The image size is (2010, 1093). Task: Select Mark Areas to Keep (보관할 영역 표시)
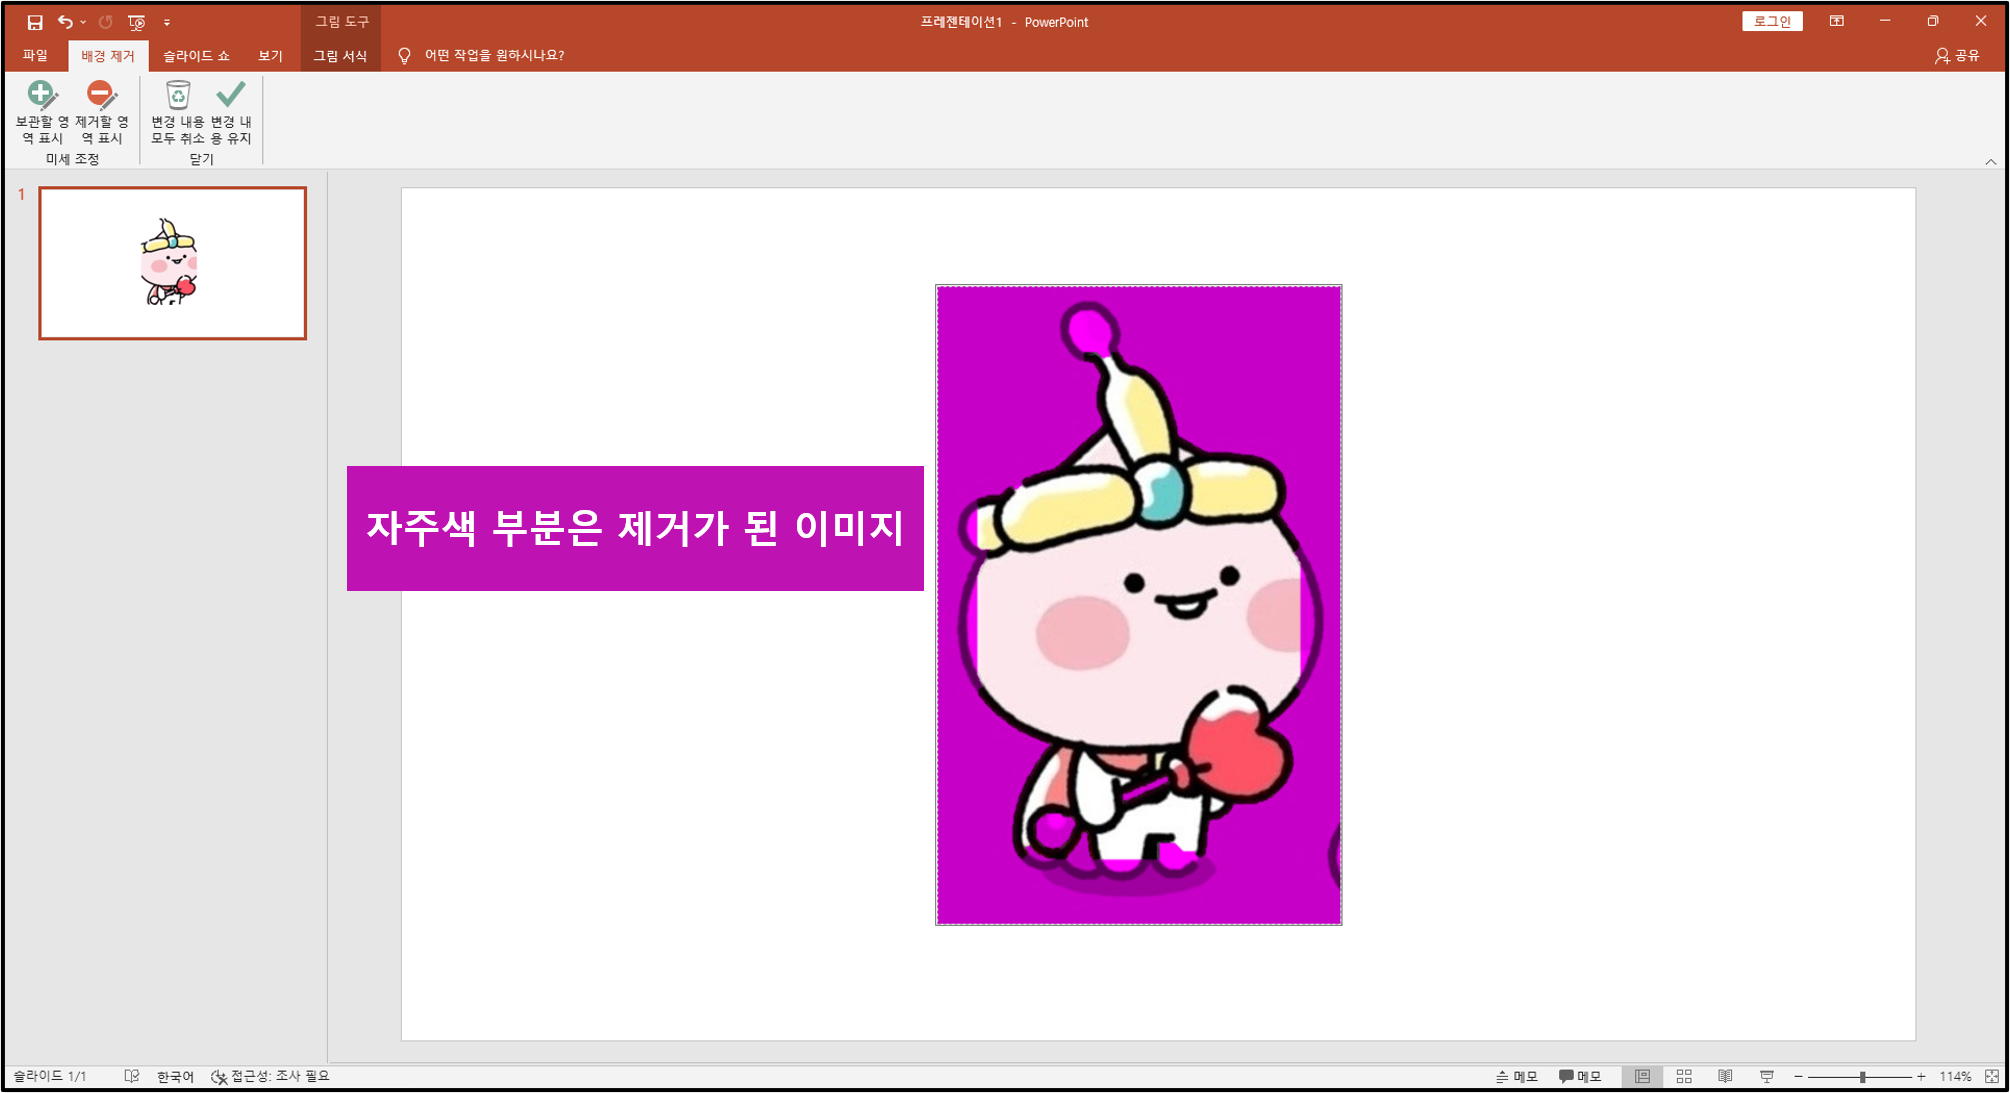pyautogui.click(x=41, y=110)
